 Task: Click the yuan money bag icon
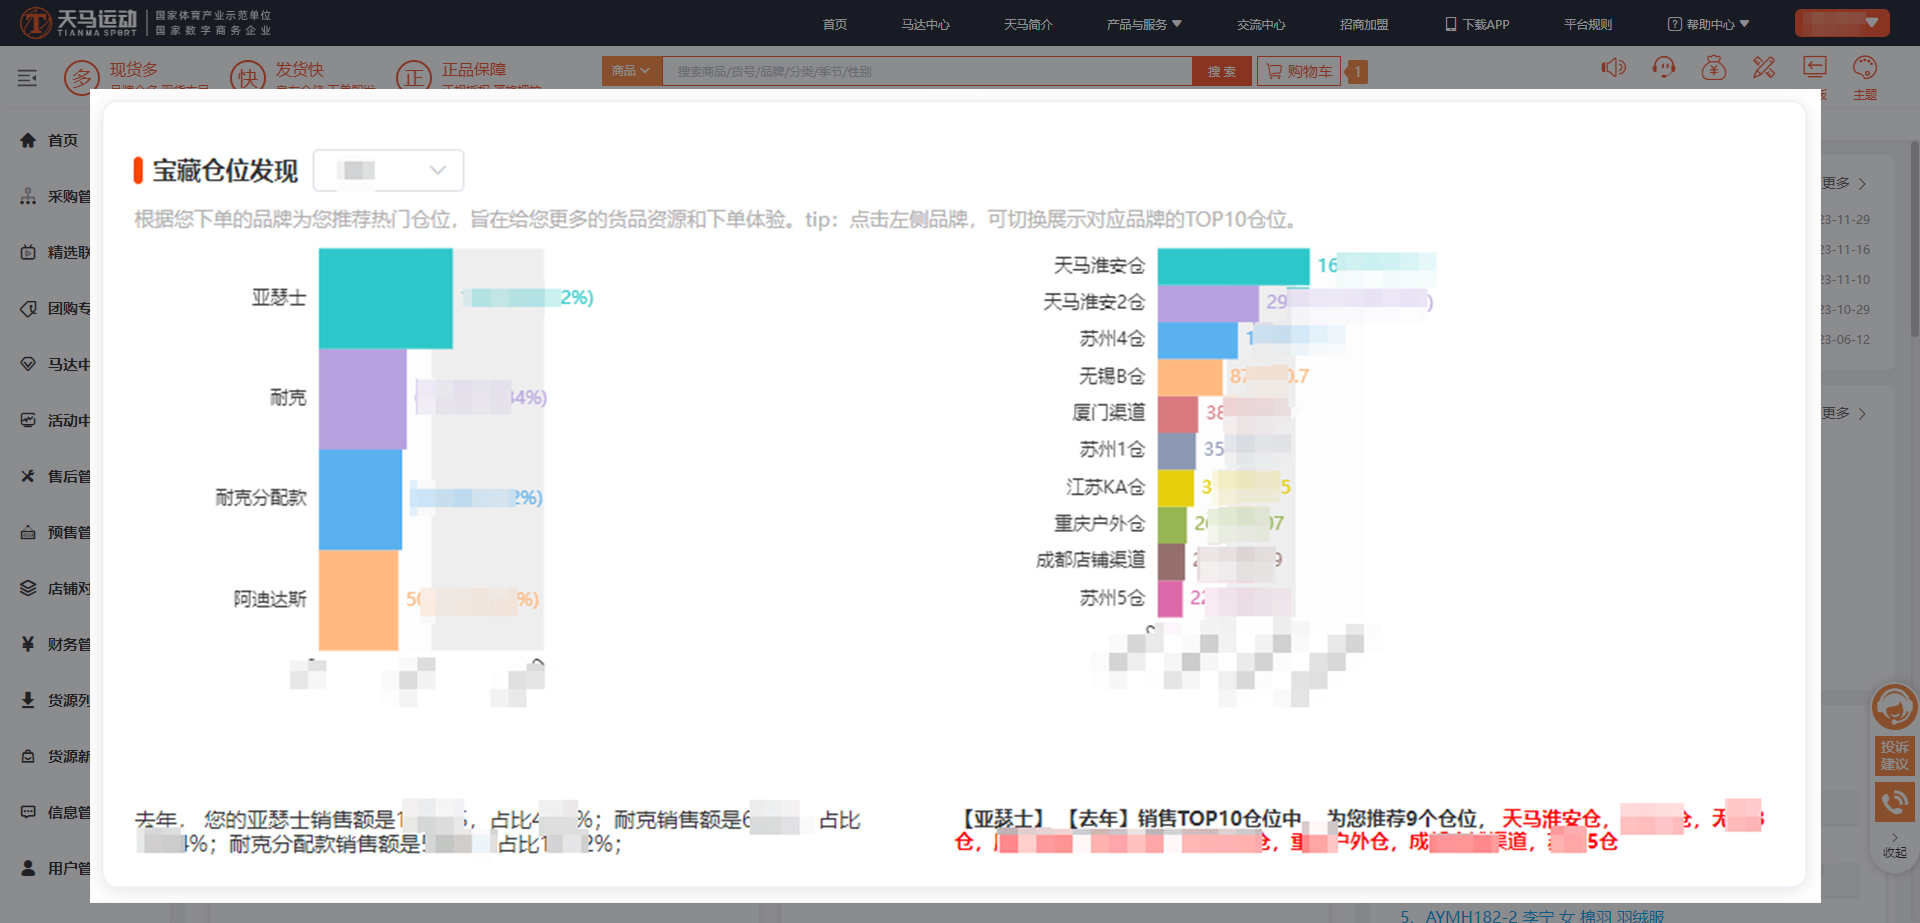1714,68
